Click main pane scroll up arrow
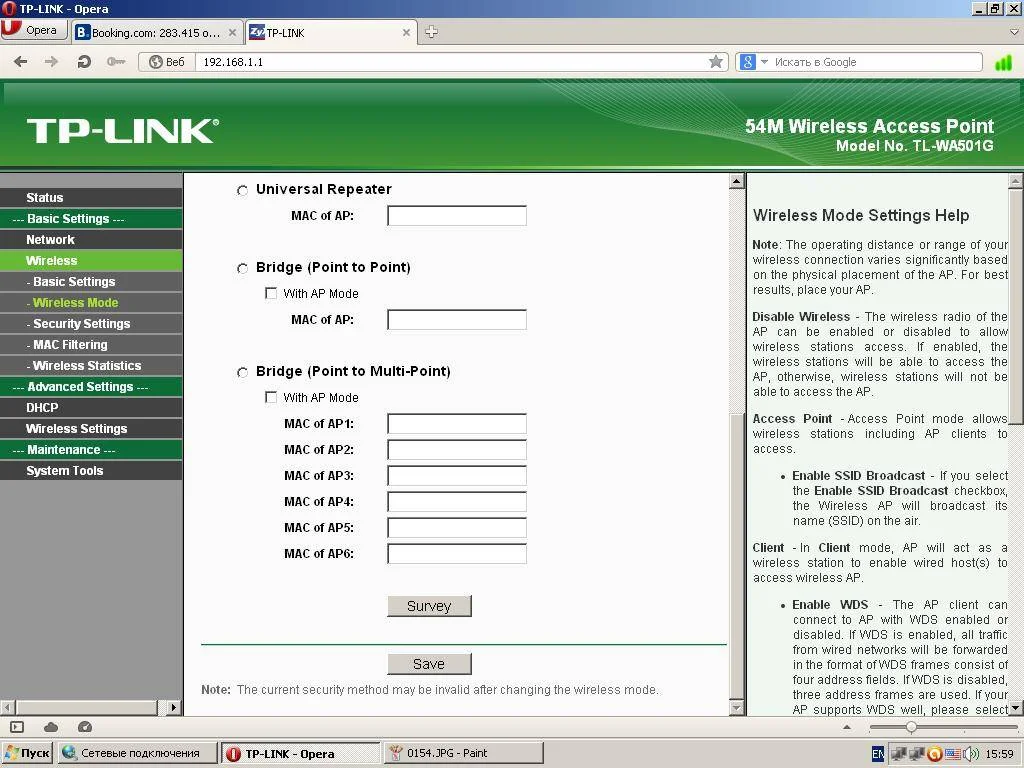 [x=737, y=181]
